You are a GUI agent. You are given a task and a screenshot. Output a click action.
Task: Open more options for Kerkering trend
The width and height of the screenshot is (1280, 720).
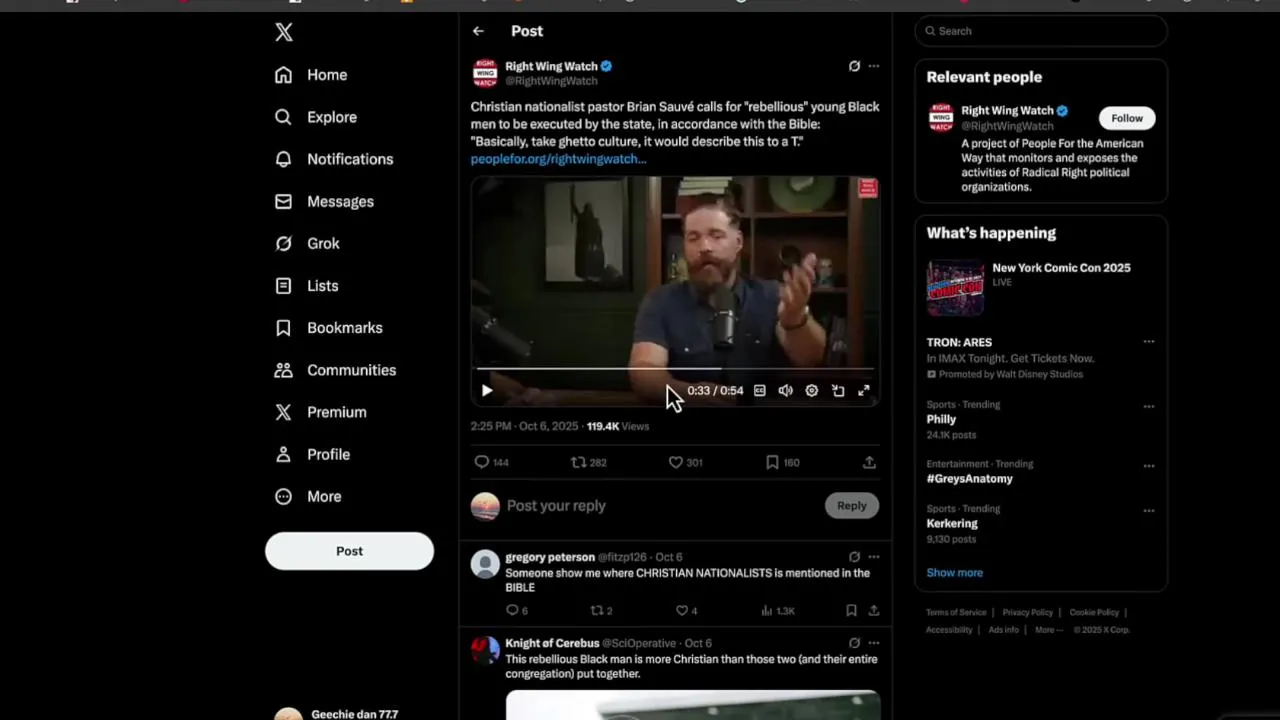[x=1149, y=510]
